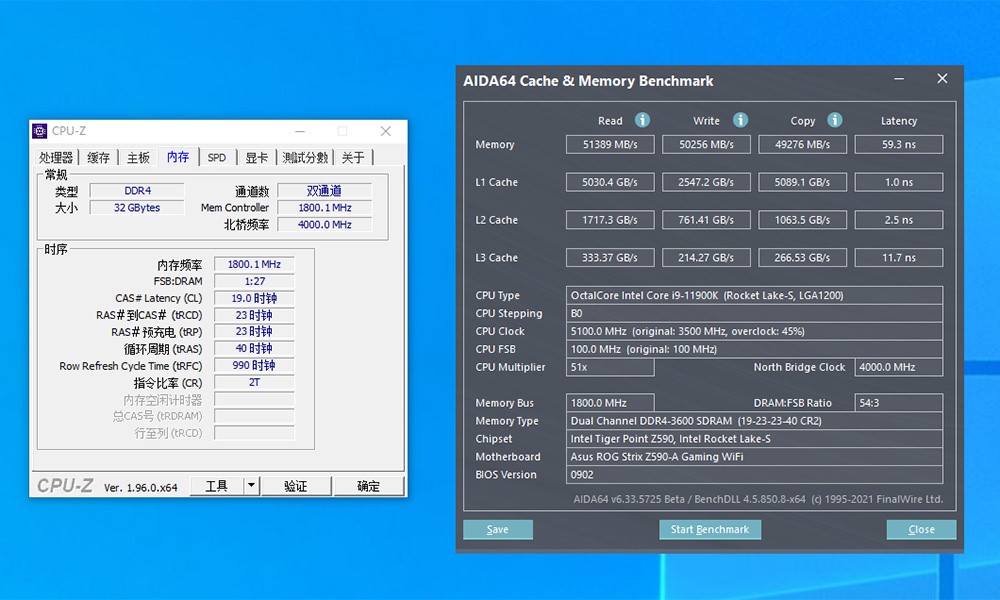Click the info icon next to Read
Viewport: 1000px width, 600px height.
click(x=642, y=120)
